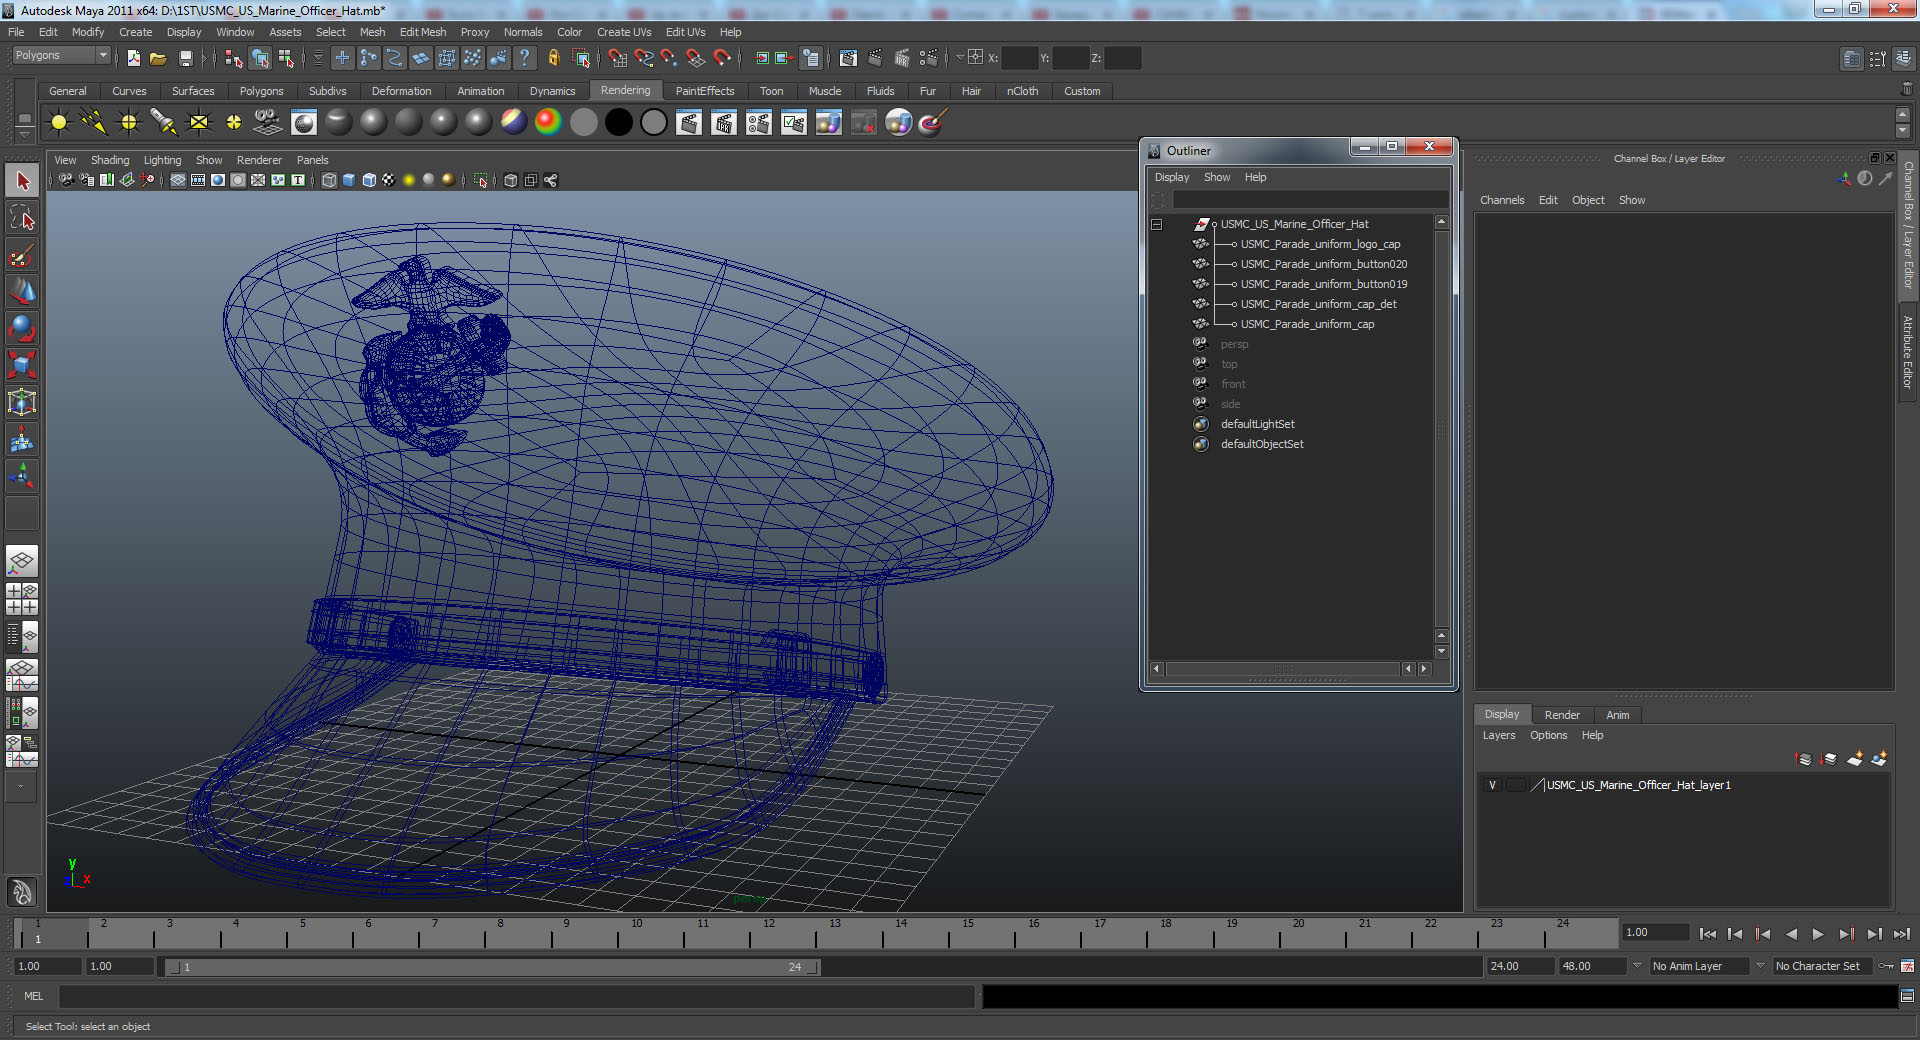Open the Polygons menu set dropdown

(60, 56)
